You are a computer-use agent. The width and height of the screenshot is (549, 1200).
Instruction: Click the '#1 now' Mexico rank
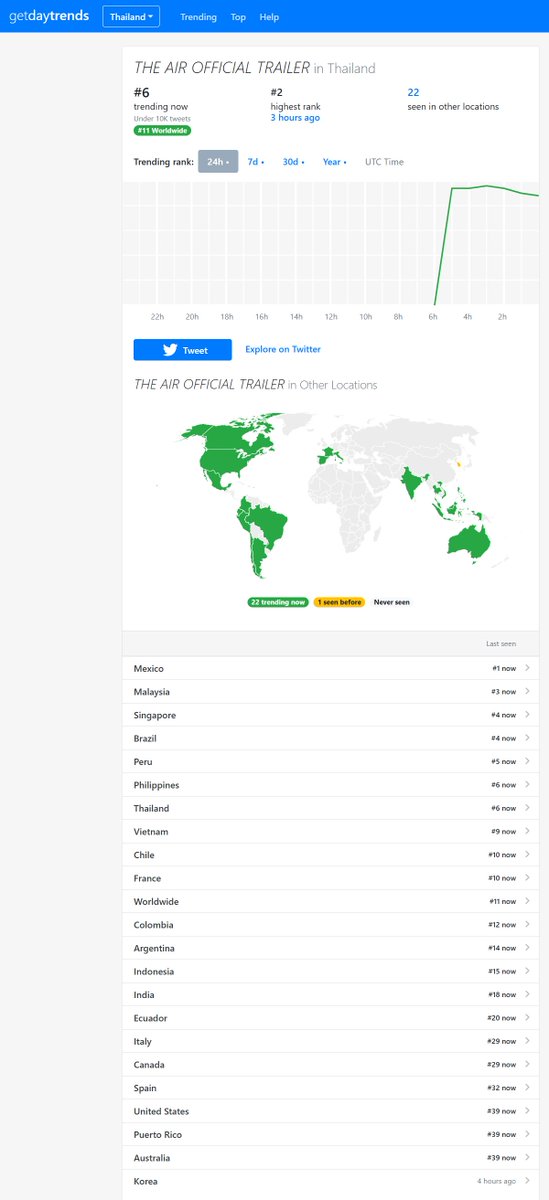coord(504,669)
